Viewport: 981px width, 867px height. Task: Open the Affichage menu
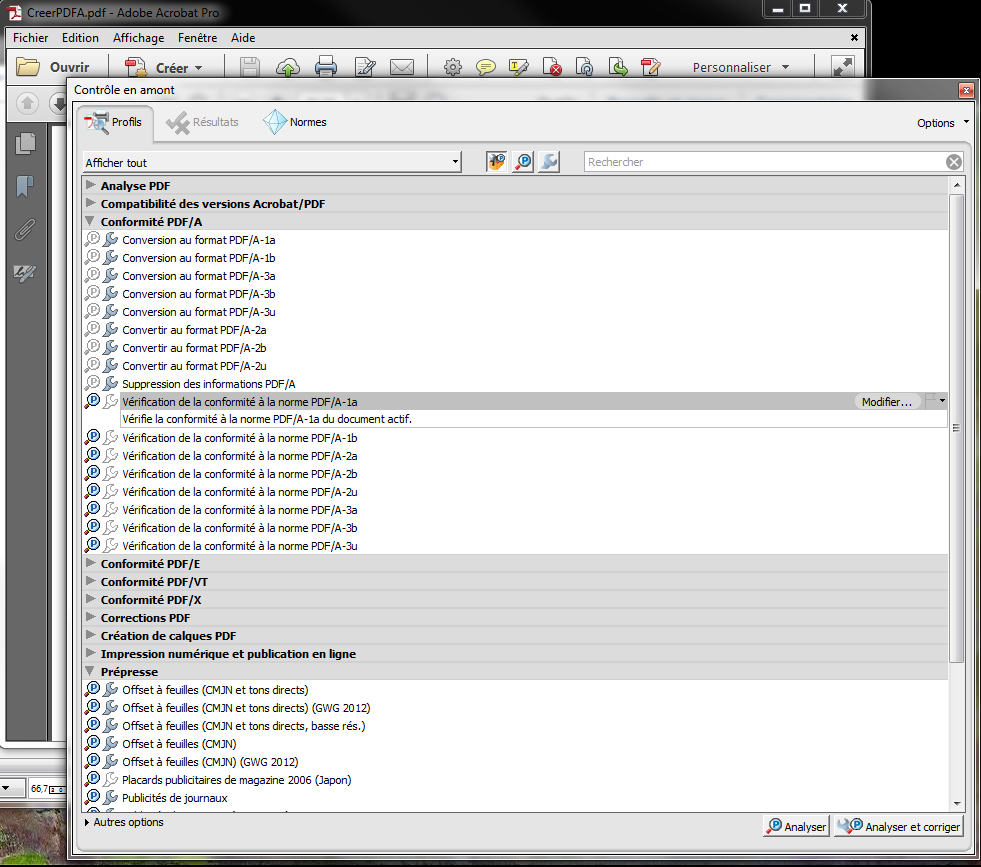pos(138,38)
